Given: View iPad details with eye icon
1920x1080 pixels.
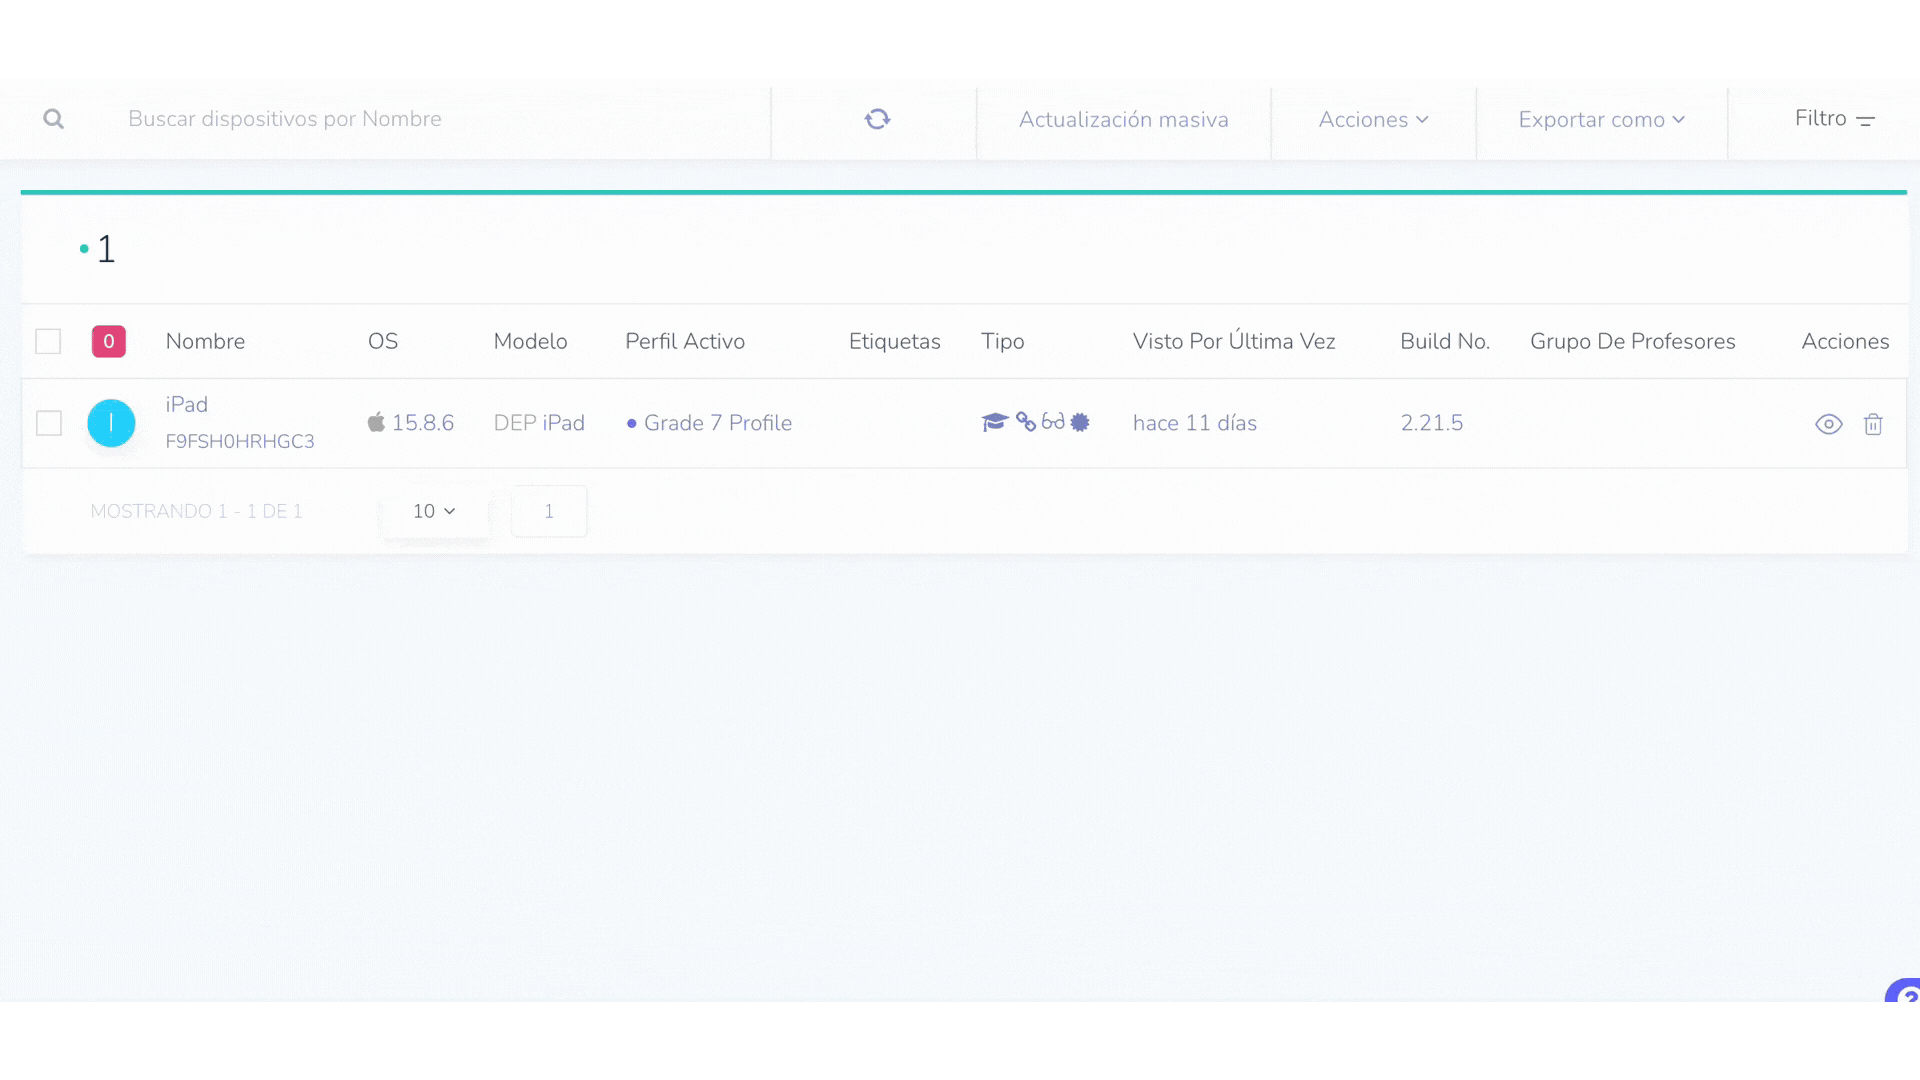Looking at the screenshot, I should click(x=1828, y=424).
